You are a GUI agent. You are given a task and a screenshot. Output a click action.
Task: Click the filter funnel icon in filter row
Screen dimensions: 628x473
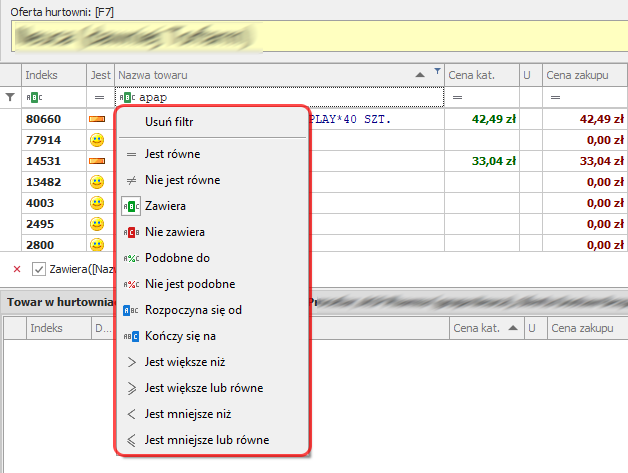click(11, 97)
